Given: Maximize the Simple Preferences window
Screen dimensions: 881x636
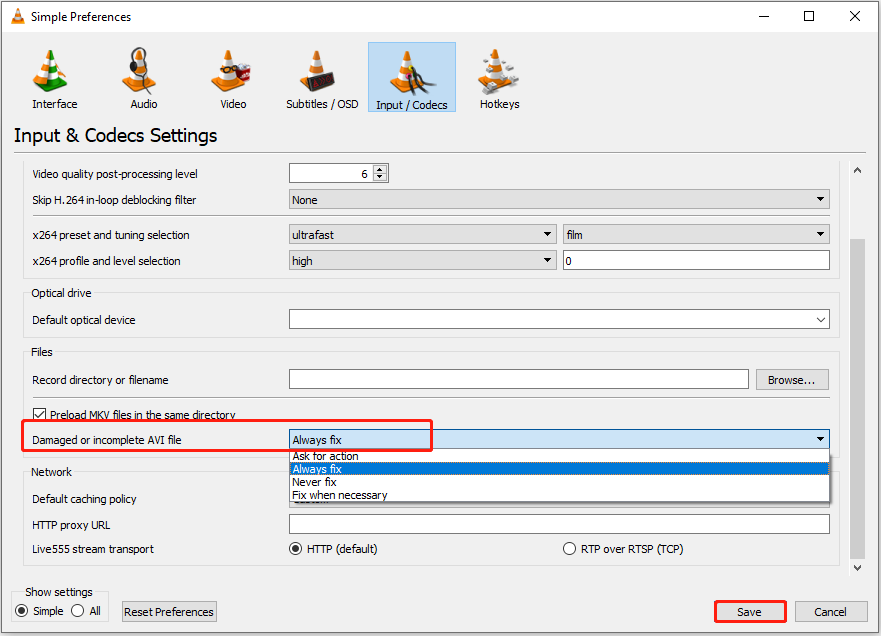Looking at the screenshot, I should [x=809, y=16].
